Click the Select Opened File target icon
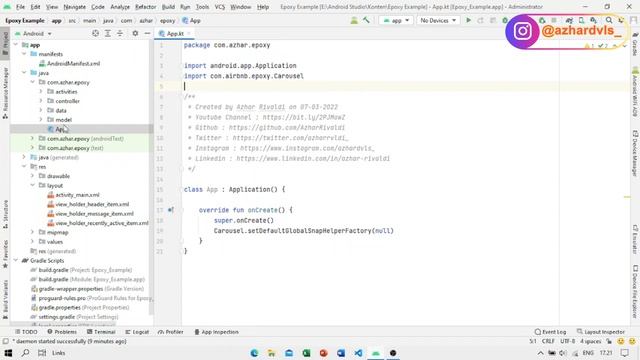This screenshot has height=360, width=640. tap(95, 33)
